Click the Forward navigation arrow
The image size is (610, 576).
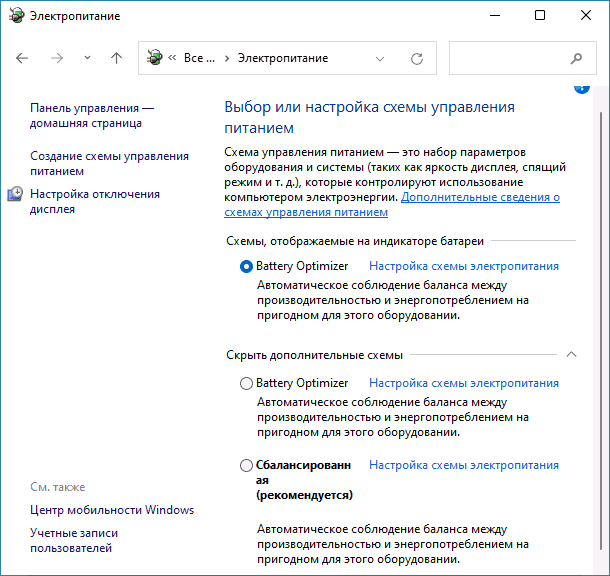pos(57,58)
